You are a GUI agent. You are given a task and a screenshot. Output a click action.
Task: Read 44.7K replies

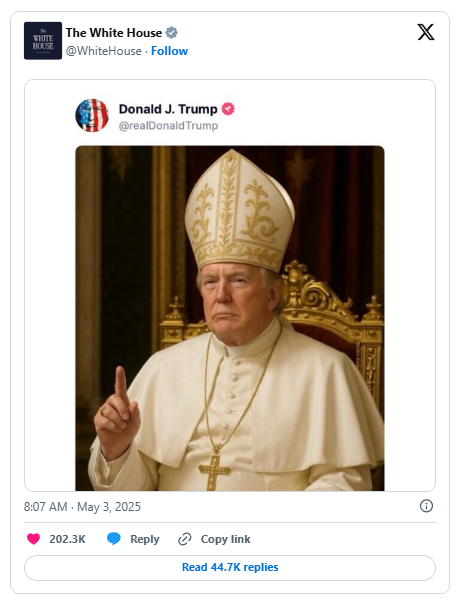pos(230,567)
